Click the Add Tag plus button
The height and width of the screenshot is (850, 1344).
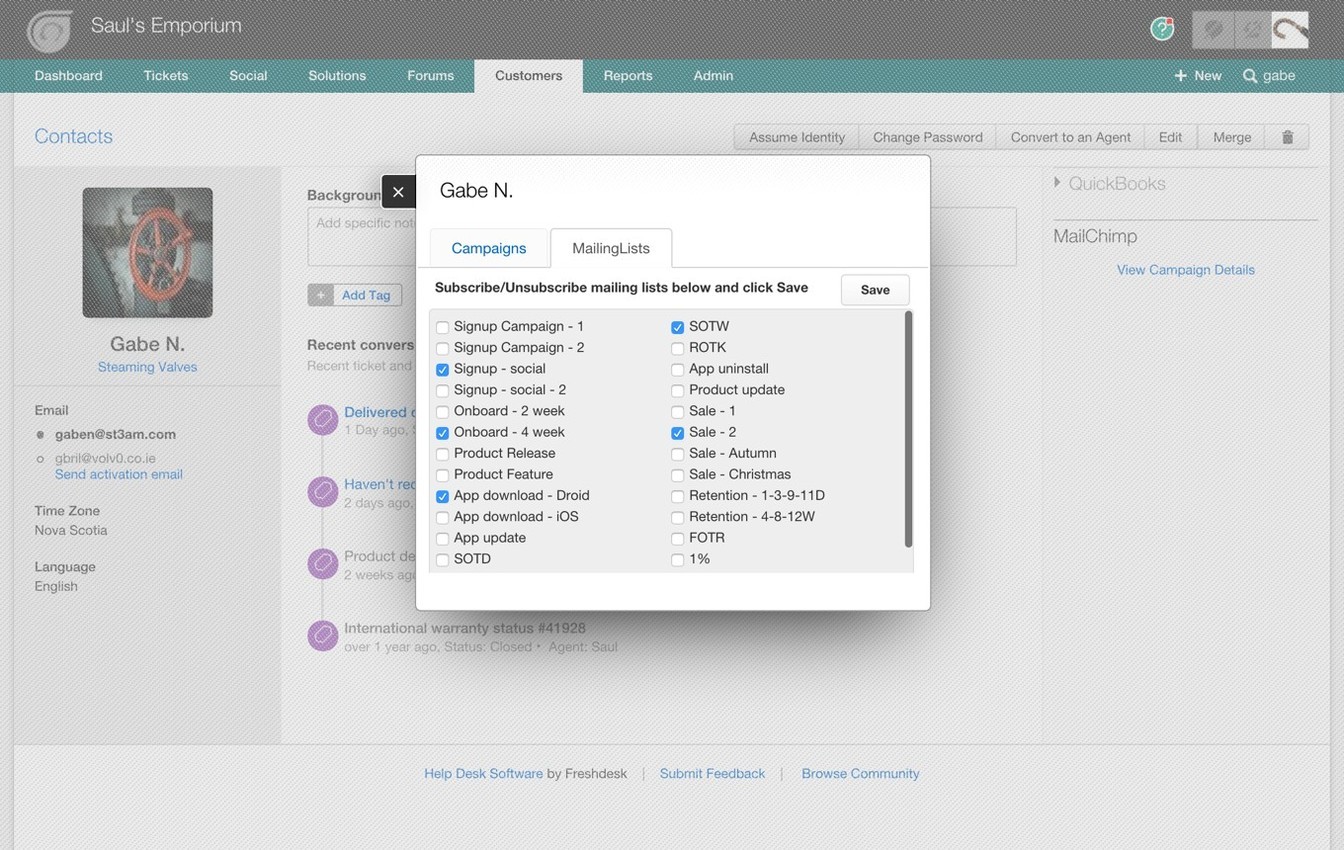pos(321,295)
